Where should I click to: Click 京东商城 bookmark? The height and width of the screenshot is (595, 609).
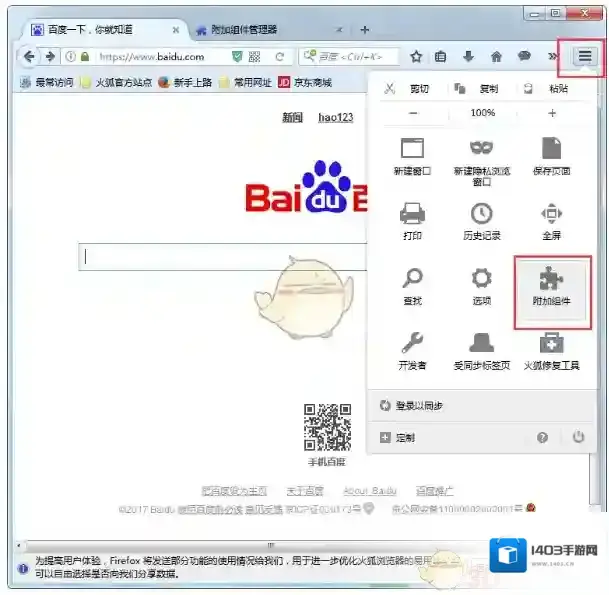[305, 82]
